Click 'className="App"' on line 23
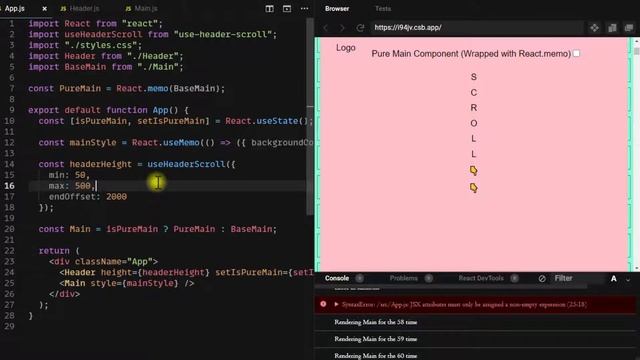This screenshot has width=640, height=360. pyautogui.click(x=113, y=262)
